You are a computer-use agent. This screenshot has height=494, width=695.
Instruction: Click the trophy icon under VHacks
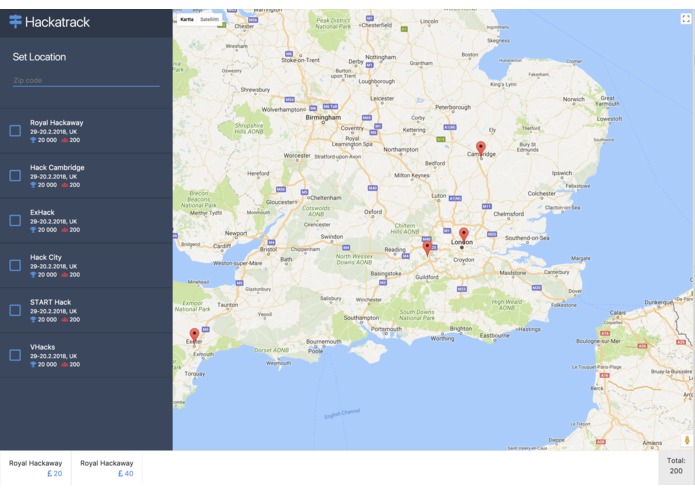click(33, 364)
